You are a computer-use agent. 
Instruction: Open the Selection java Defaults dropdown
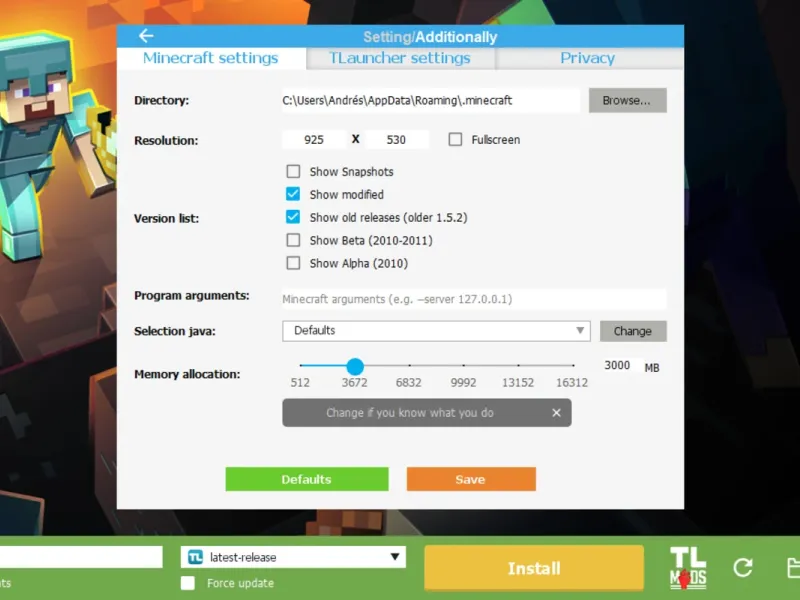(x=436, y=331)
